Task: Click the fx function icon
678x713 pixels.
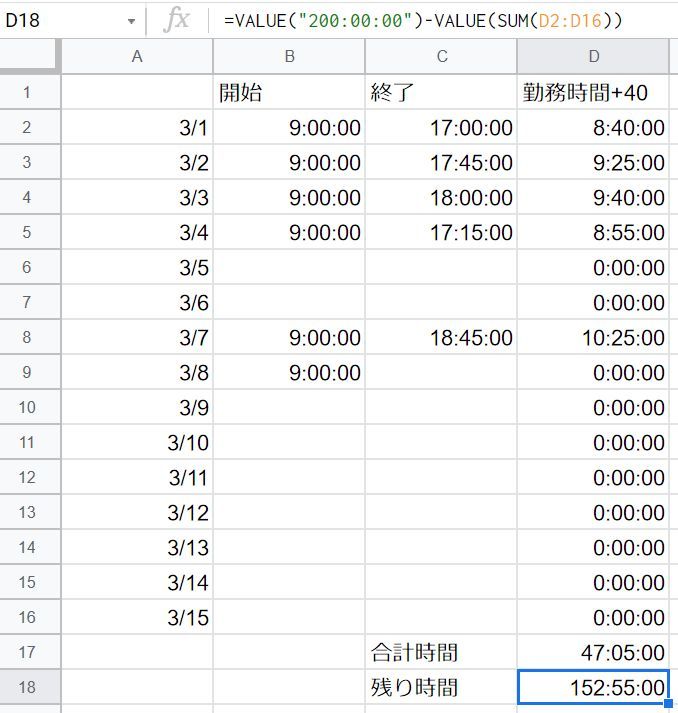Action: [176, 20]
